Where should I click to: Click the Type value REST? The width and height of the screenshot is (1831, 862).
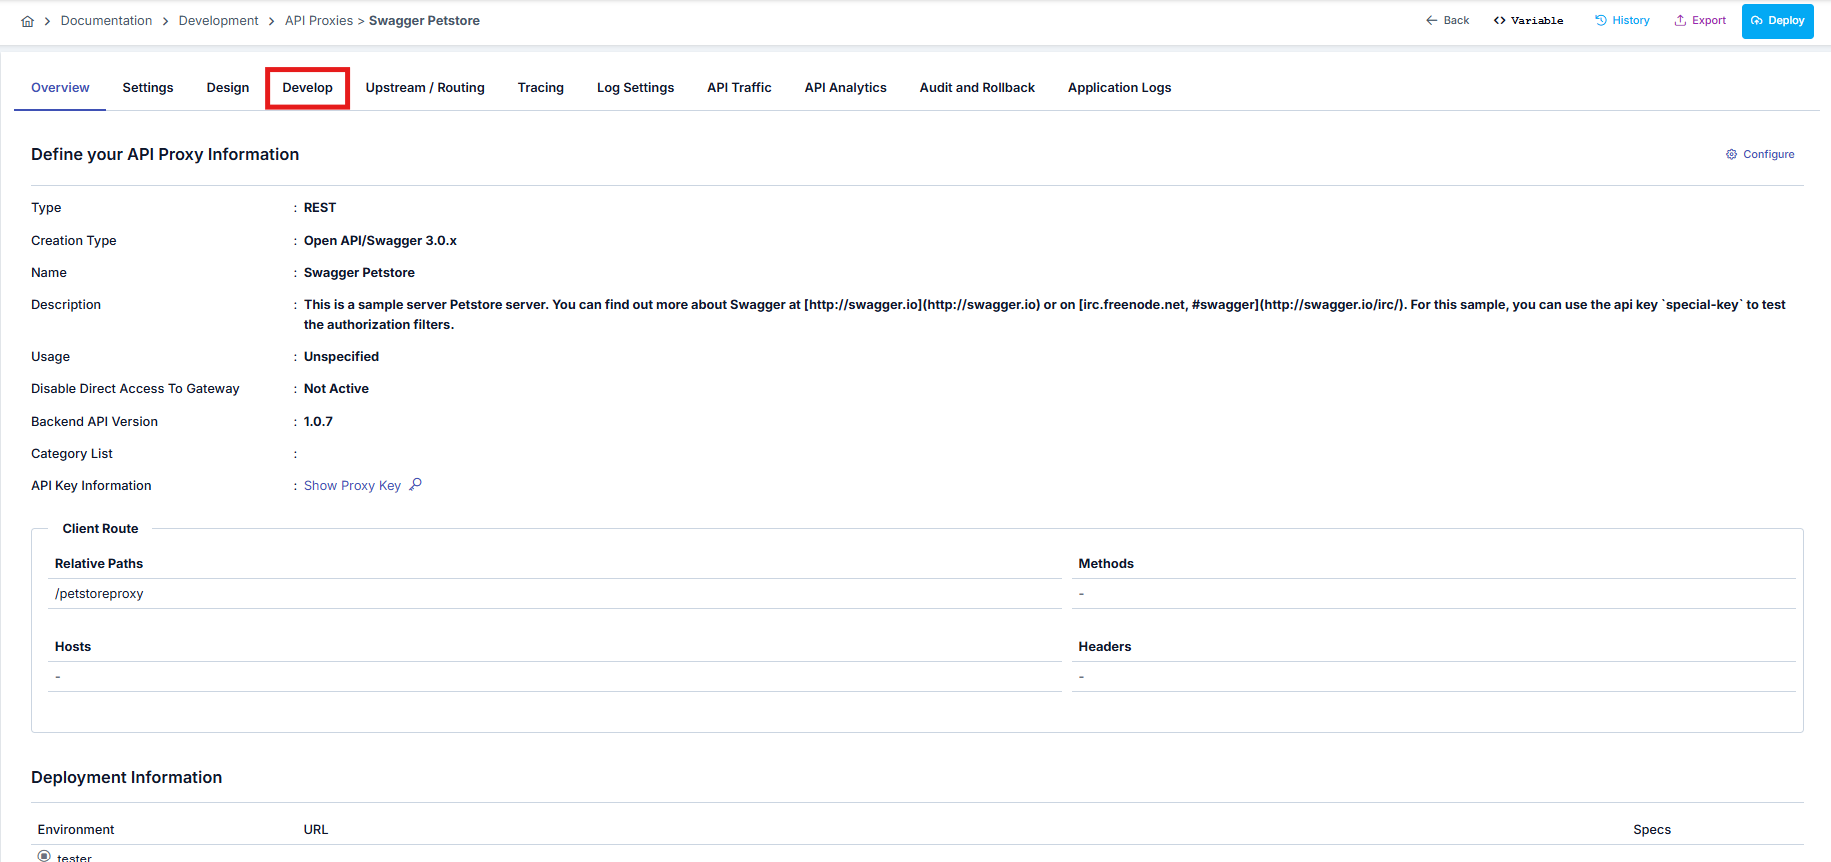(320, 208)
